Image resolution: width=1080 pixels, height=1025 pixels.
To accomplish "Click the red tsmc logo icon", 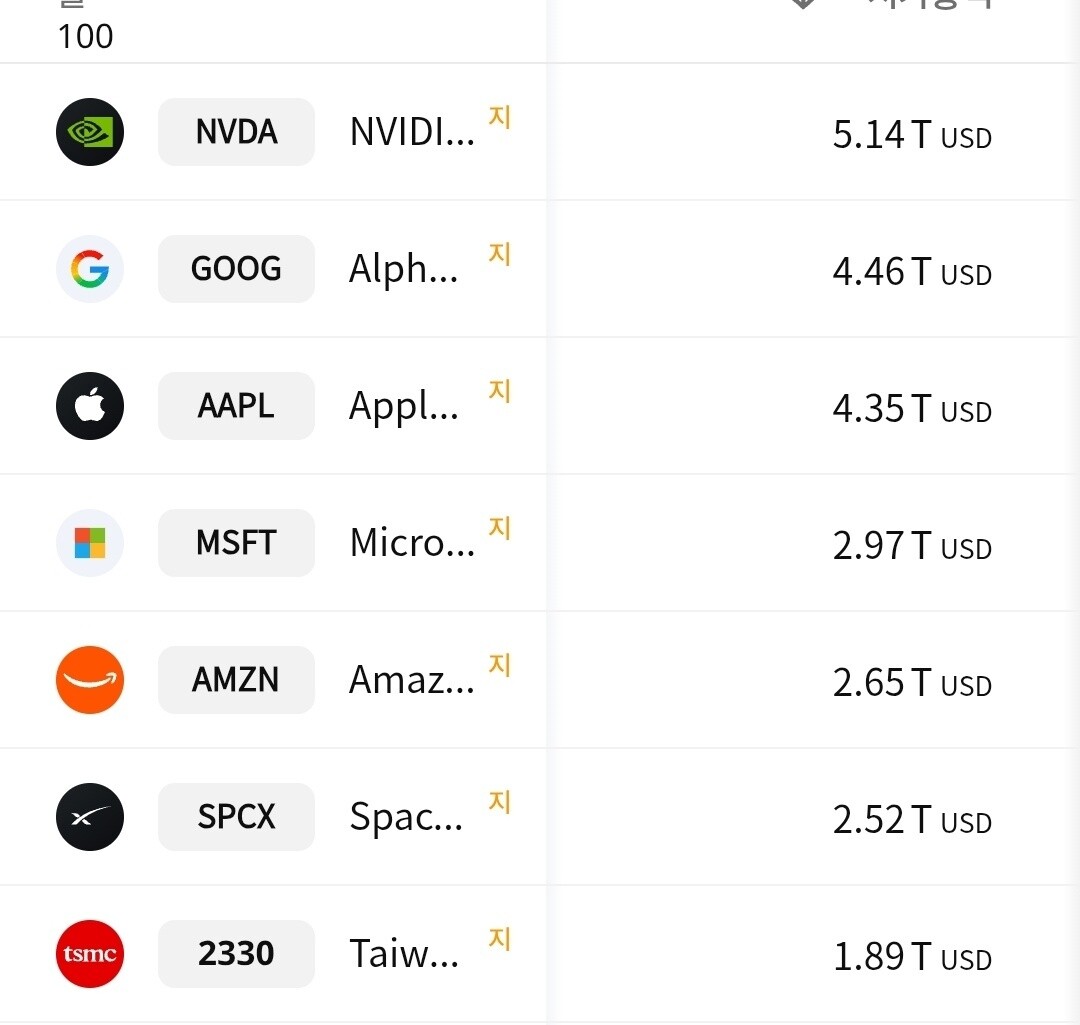I will [90, 954].
